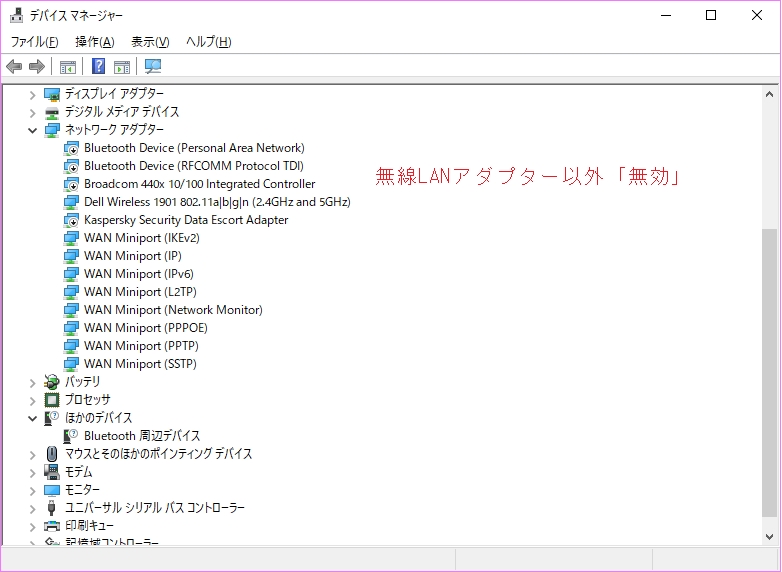Click disabled icon of Bluetooth Personal Area Network

coord(71,148)
